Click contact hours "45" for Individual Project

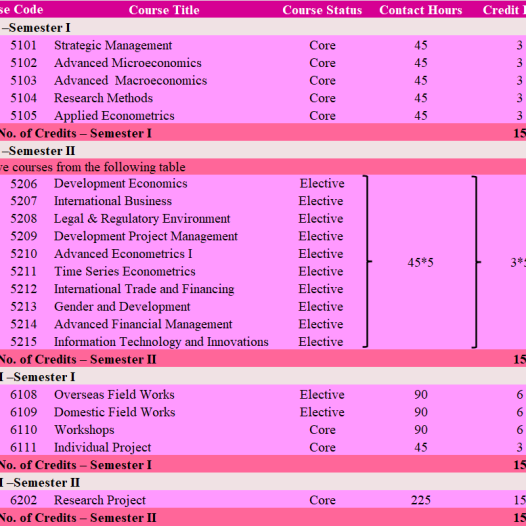[x=421, y=447]
